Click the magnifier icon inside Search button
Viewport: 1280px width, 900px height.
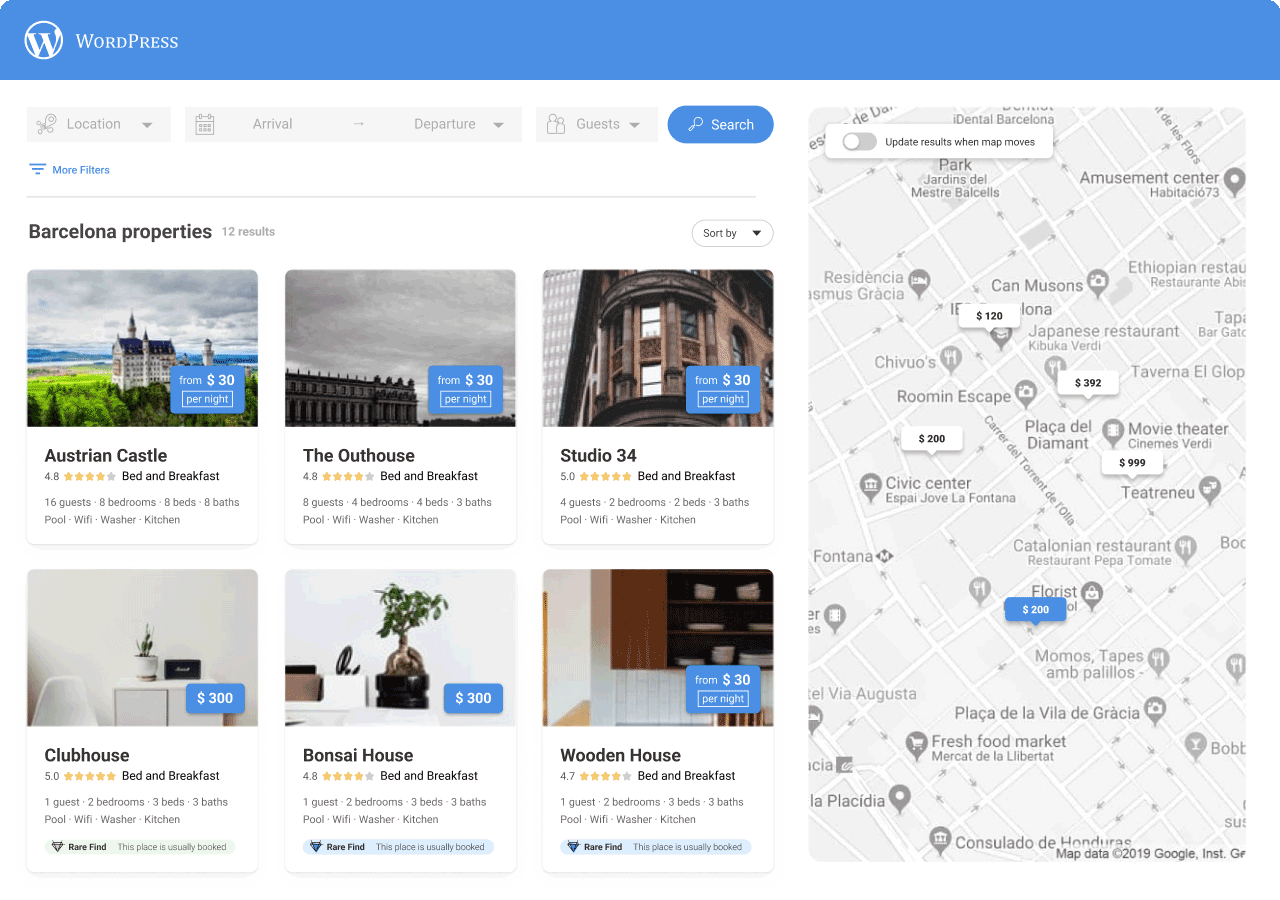695,124
